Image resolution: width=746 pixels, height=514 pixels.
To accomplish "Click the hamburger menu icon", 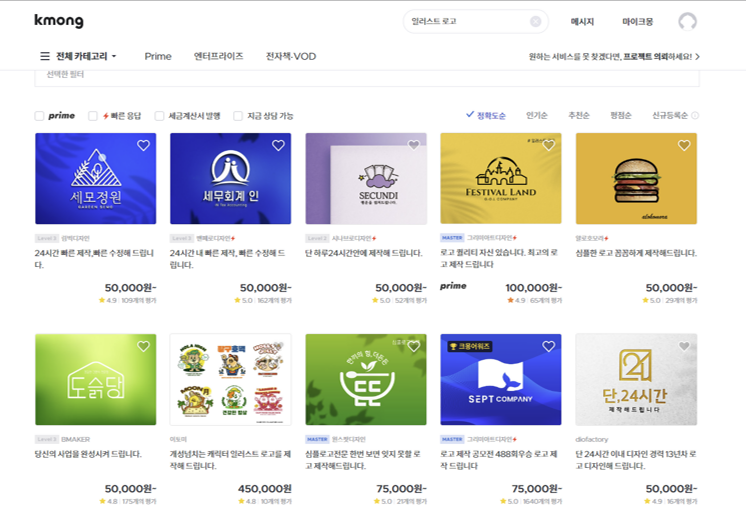I will click(45, 56).
